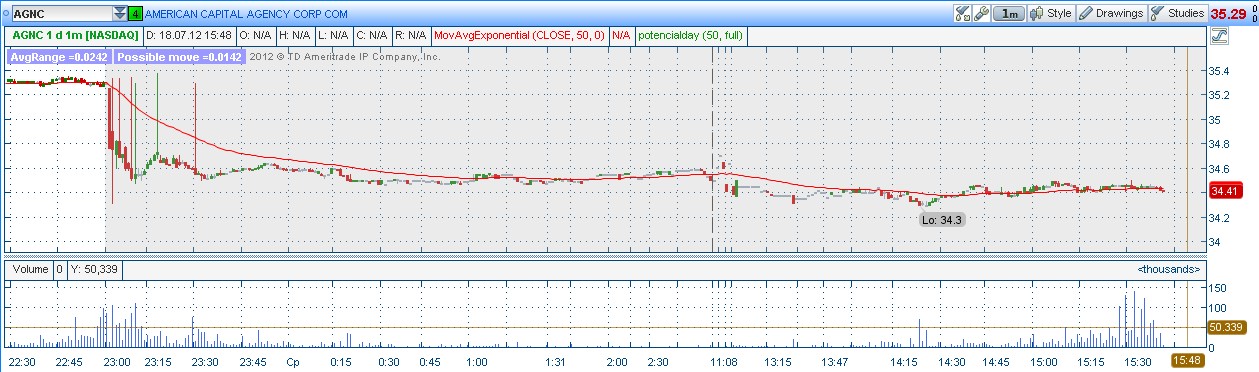Click AMERICAN CAPITAL AGENCY CORP COM title

pyautogui.click(x=247, y=15)
